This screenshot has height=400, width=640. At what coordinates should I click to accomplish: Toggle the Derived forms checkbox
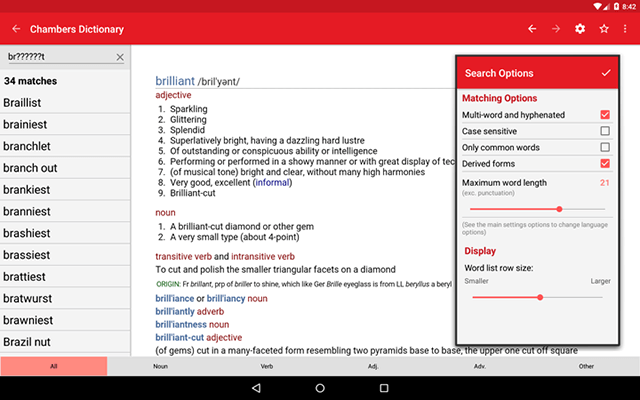(605, 163)
